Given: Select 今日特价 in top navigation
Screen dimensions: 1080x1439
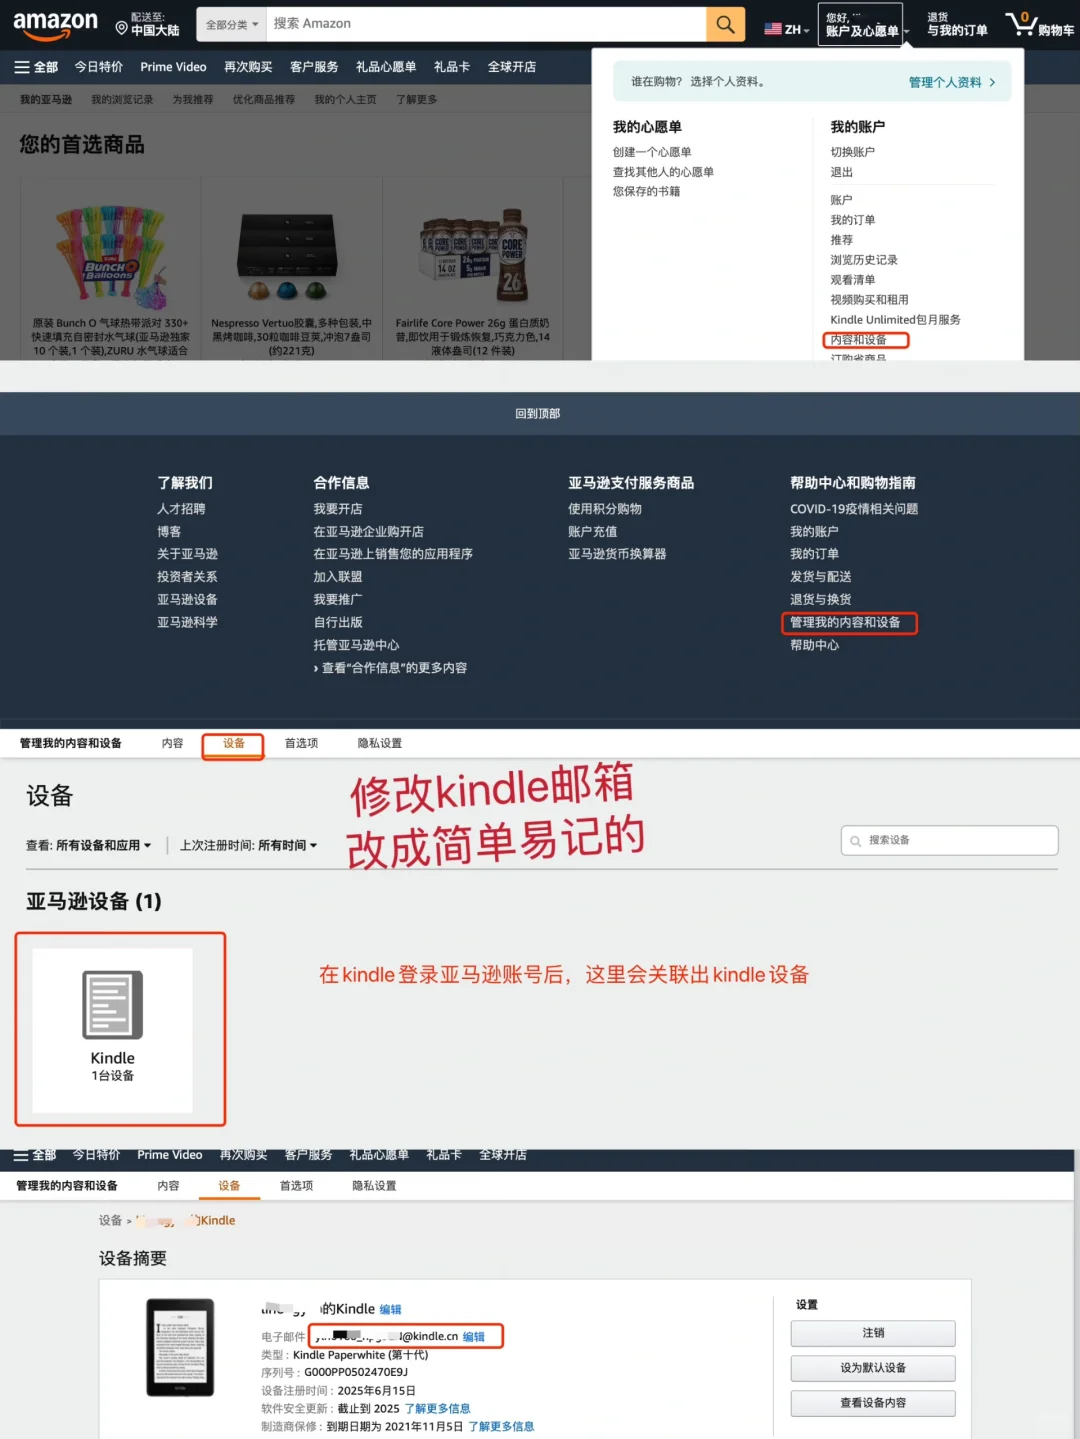Looking at the screenshot, I should [x=99, y=67].
